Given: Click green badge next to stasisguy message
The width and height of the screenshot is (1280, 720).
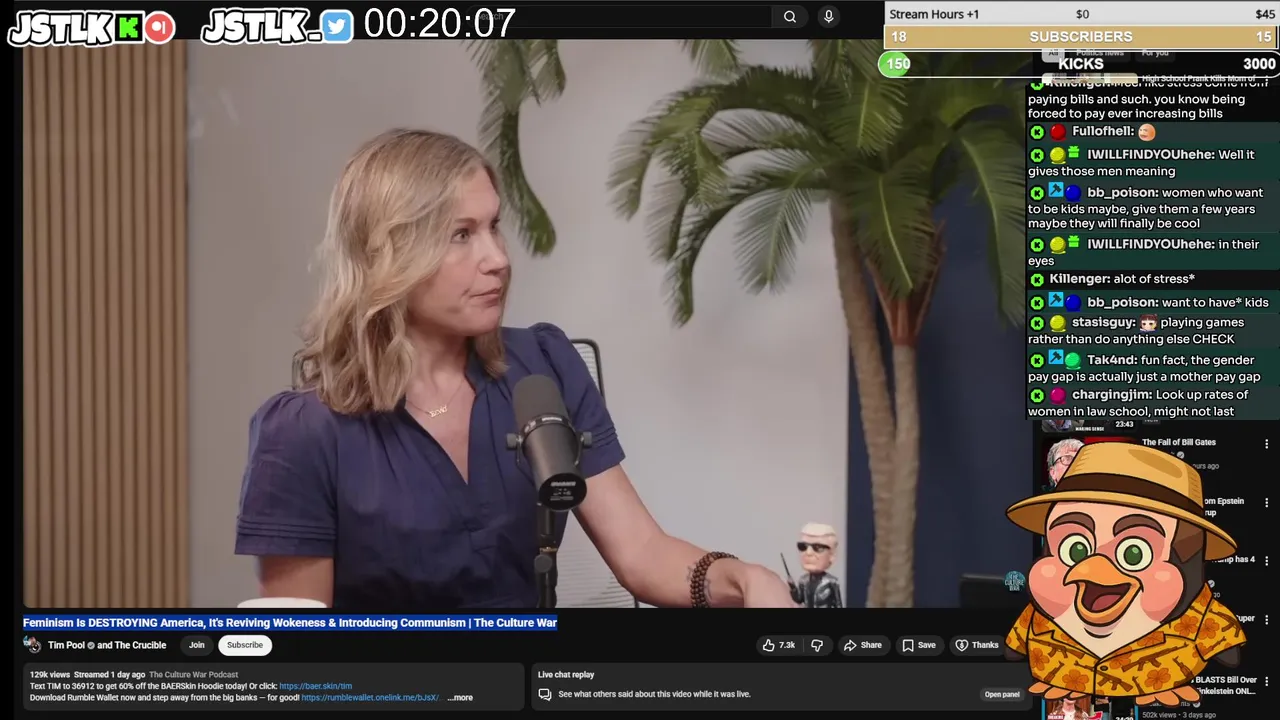Looking at the screenshot, I should pos(1037,323).
